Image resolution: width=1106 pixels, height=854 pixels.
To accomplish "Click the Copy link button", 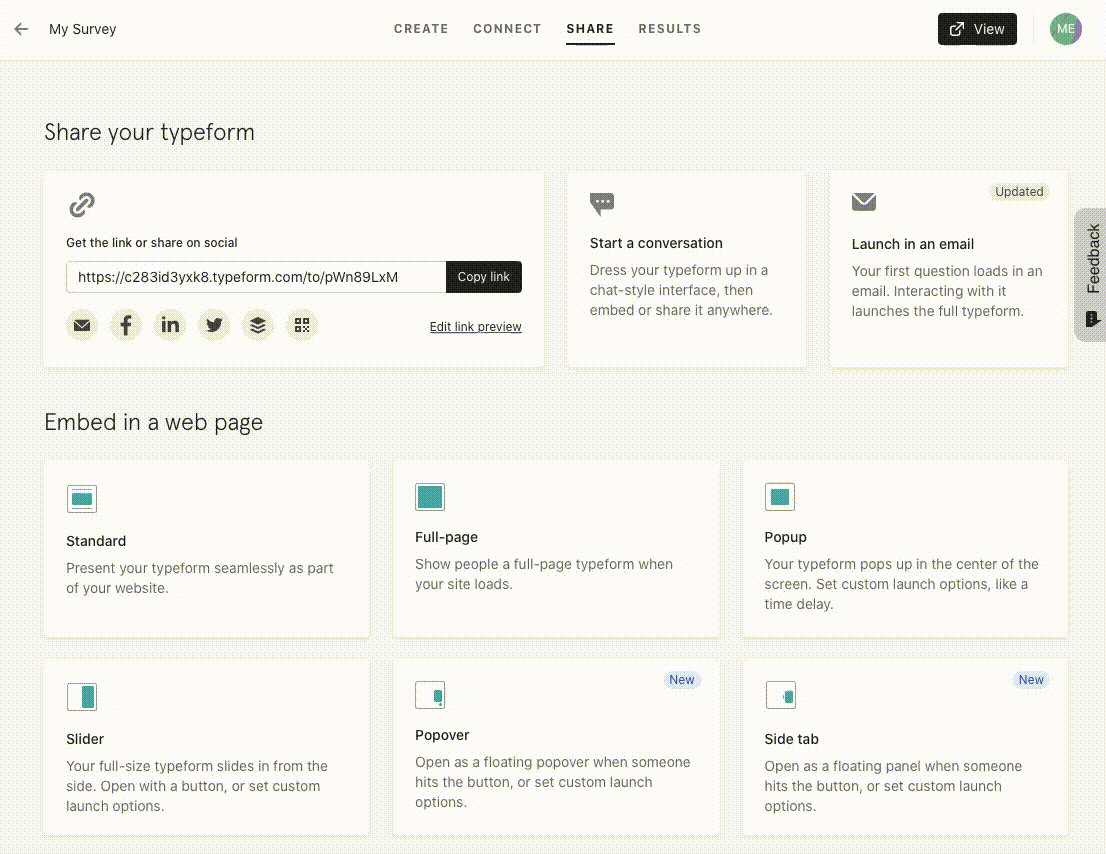I will 483,276.
